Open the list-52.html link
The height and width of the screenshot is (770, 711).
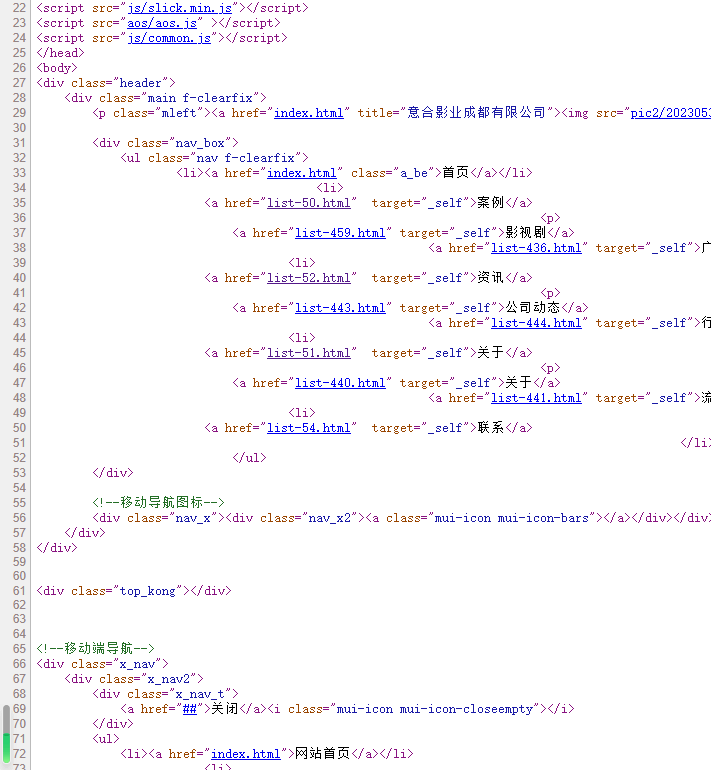click(308, 278)
